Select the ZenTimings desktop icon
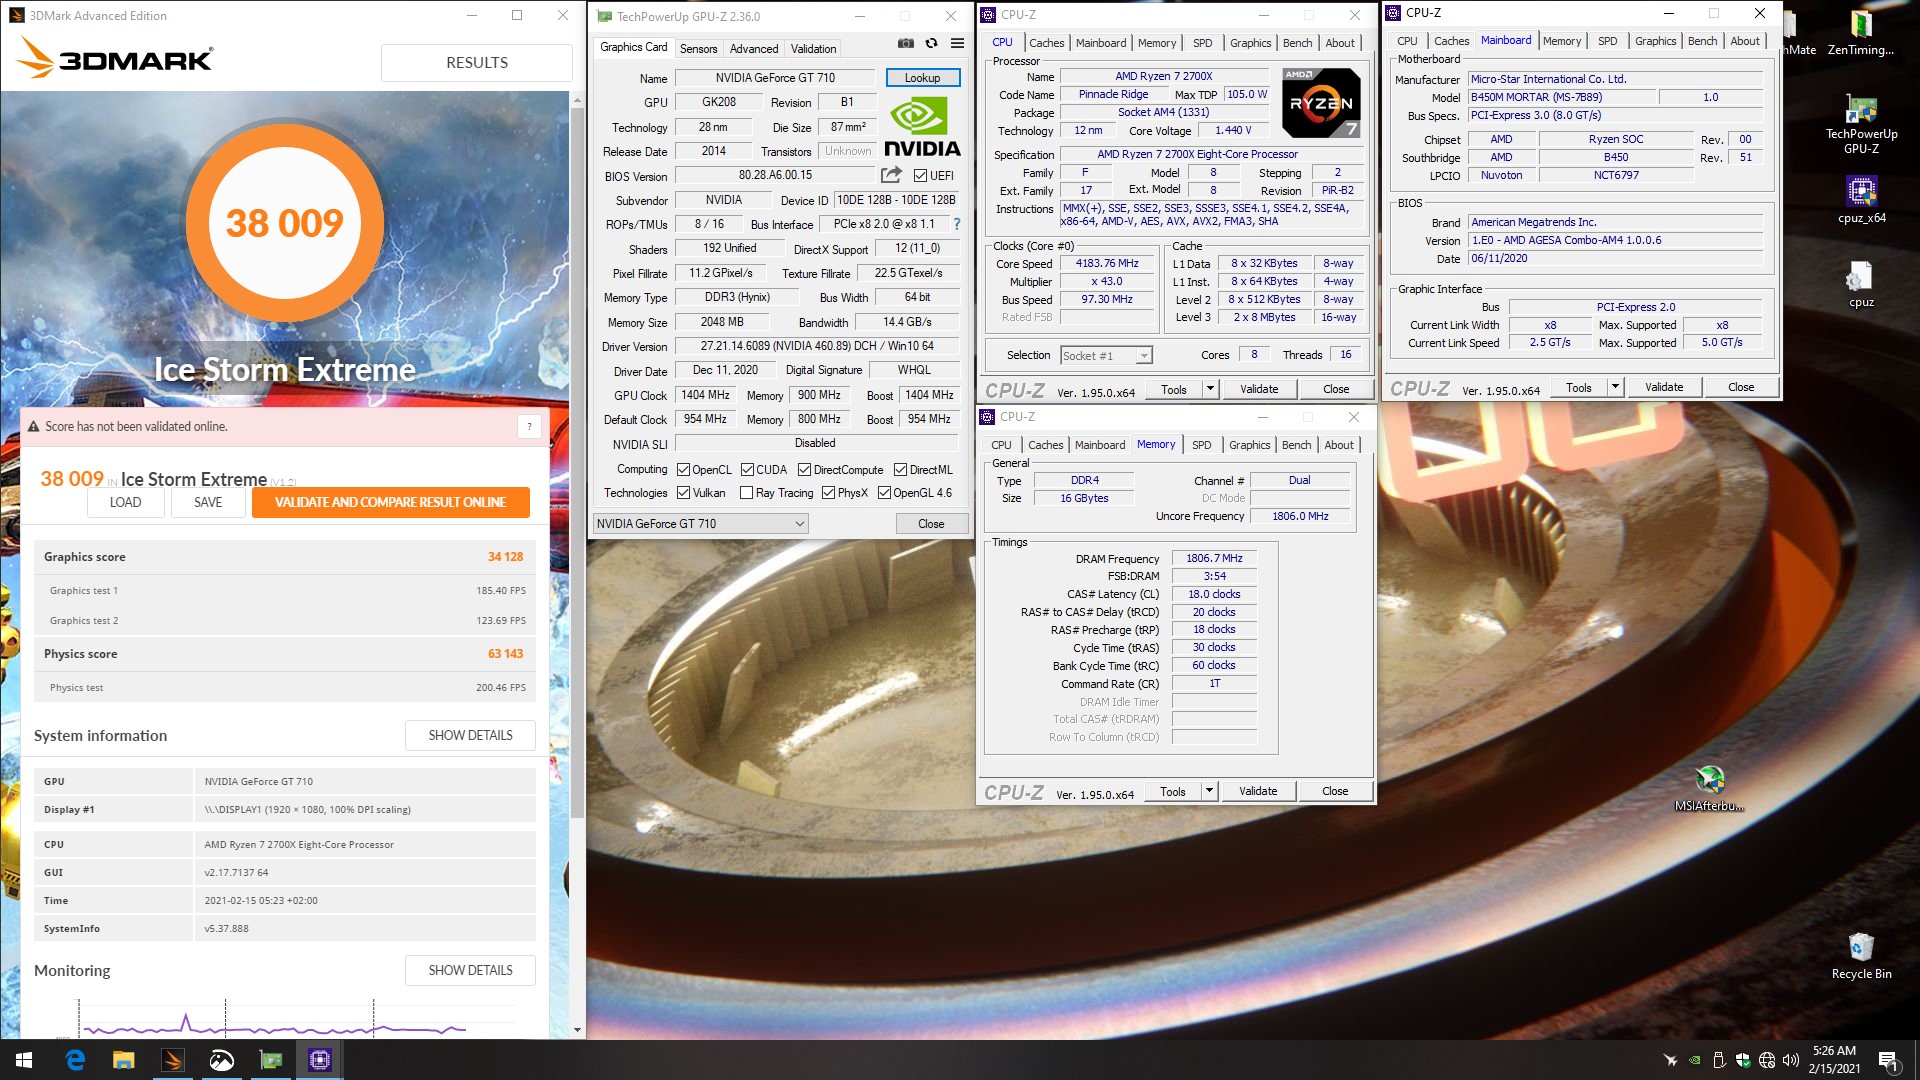Screen dimensions: 1920x1080 click(x=1861, y=33)
